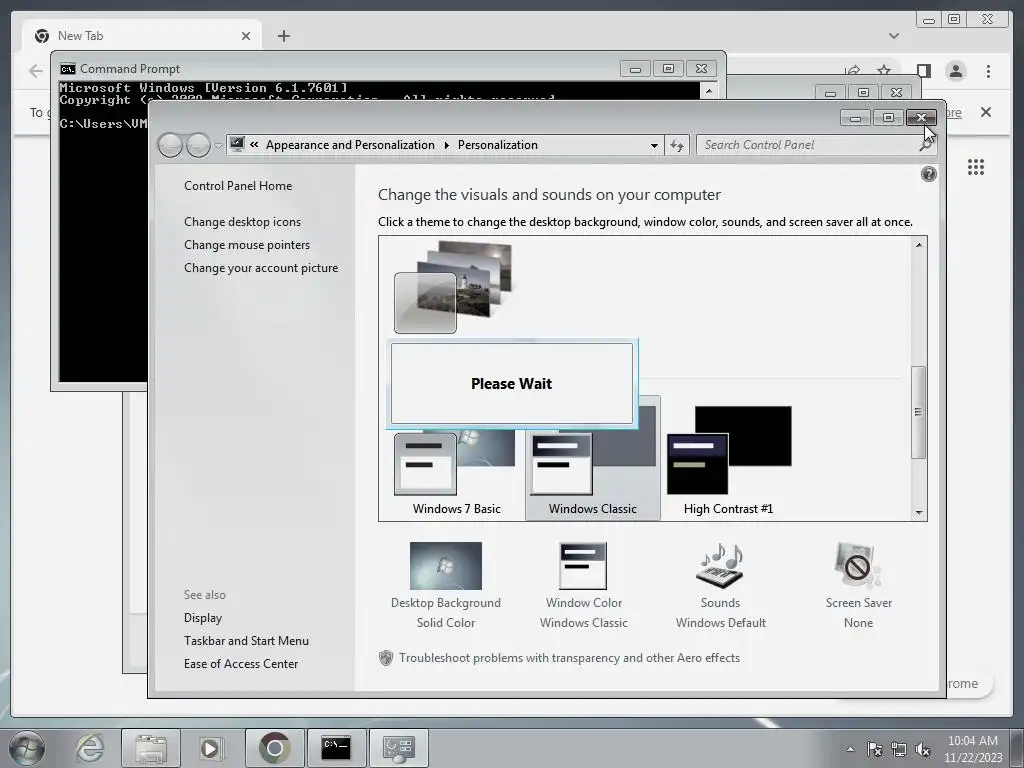The height and width of the screenshot is (768, 1024).
Task: Click volume speaker tray icon
Action: point(923,749)
